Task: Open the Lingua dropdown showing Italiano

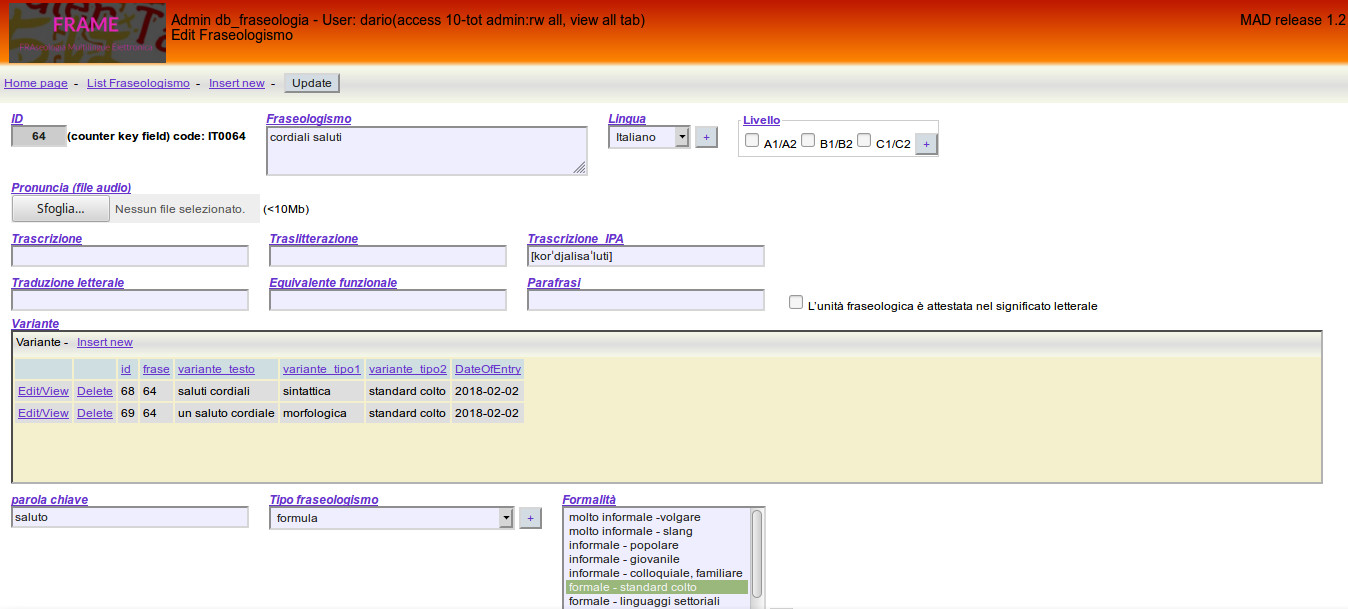Action: point(648,137)
